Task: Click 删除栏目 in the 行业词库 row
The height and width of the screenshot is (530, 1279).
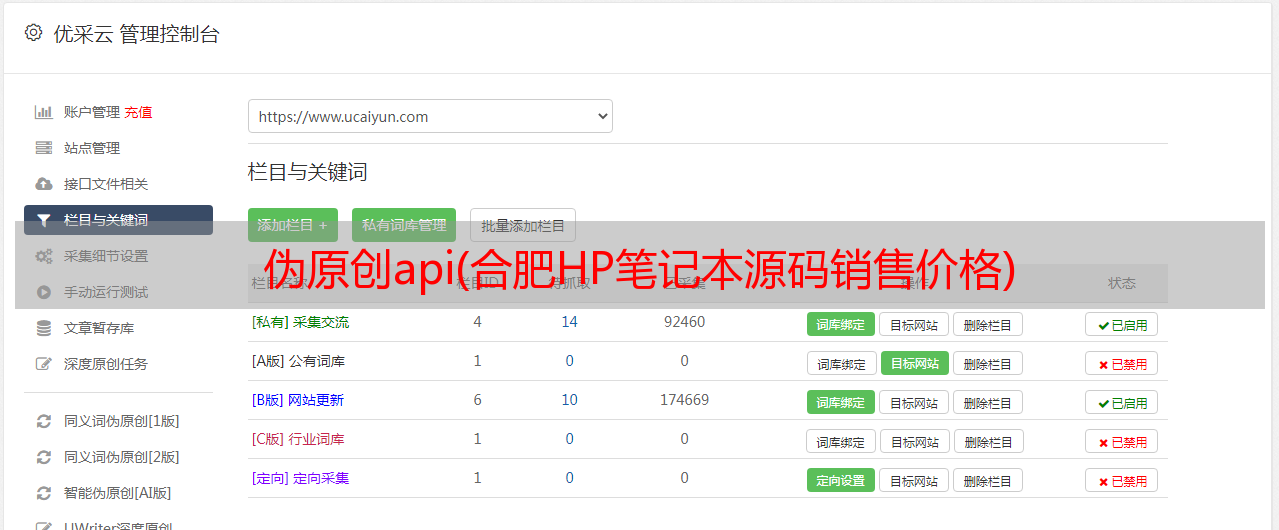Action: 989,441
